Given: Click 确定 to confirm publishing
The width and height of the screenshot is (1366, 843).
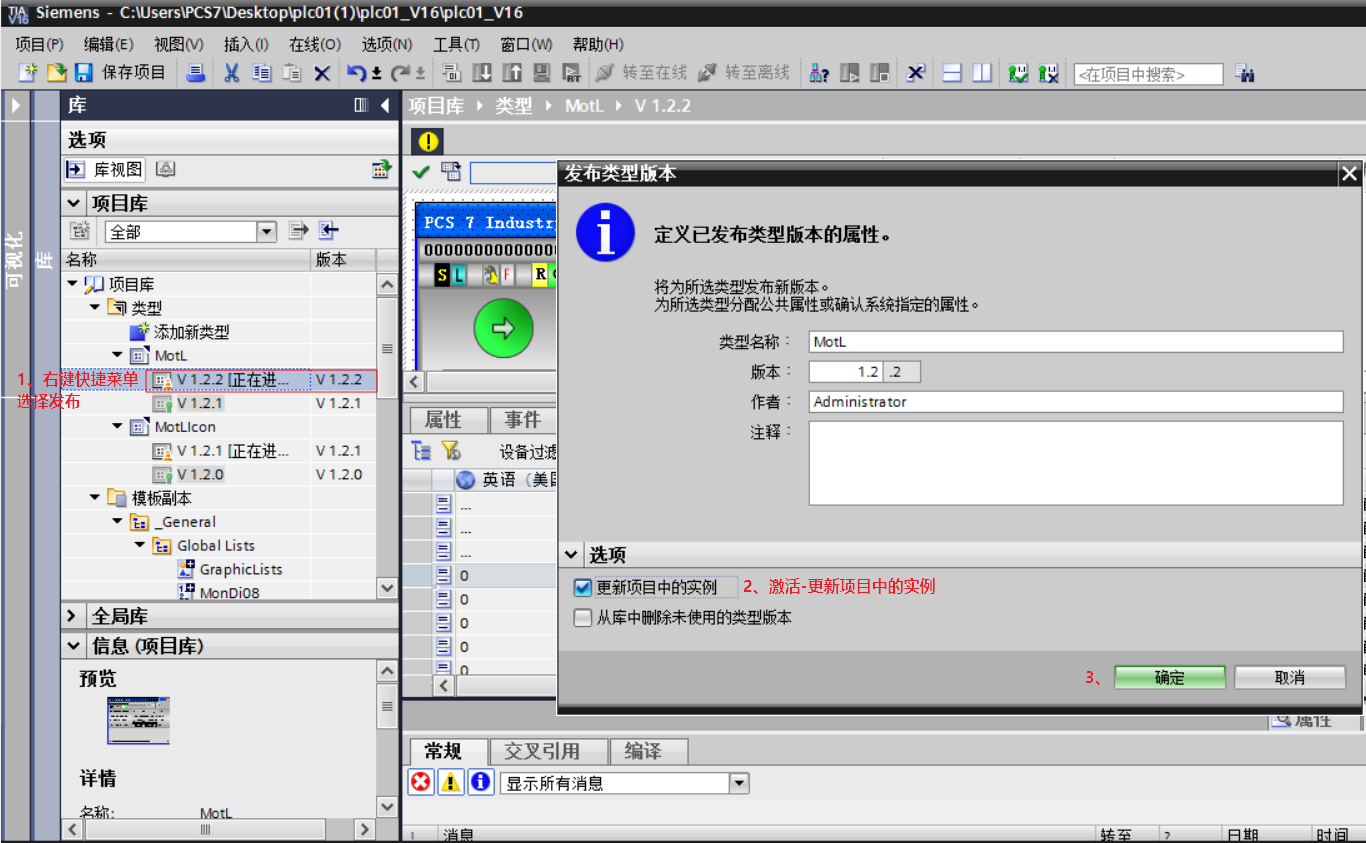Looking at the screenshot, I should tap(1170, 677).
